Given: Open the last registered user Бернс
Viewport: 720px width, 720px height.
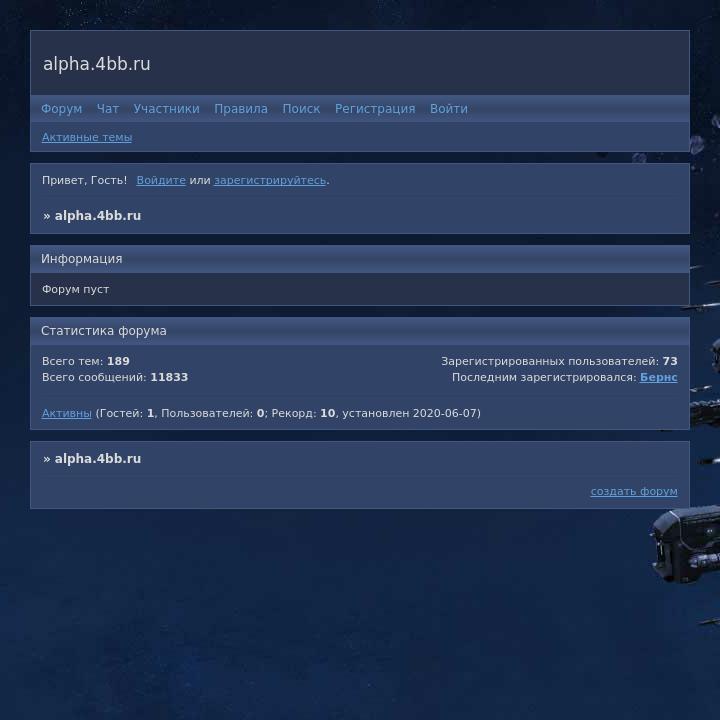Looking at the screenshot, I should [658, 377].
